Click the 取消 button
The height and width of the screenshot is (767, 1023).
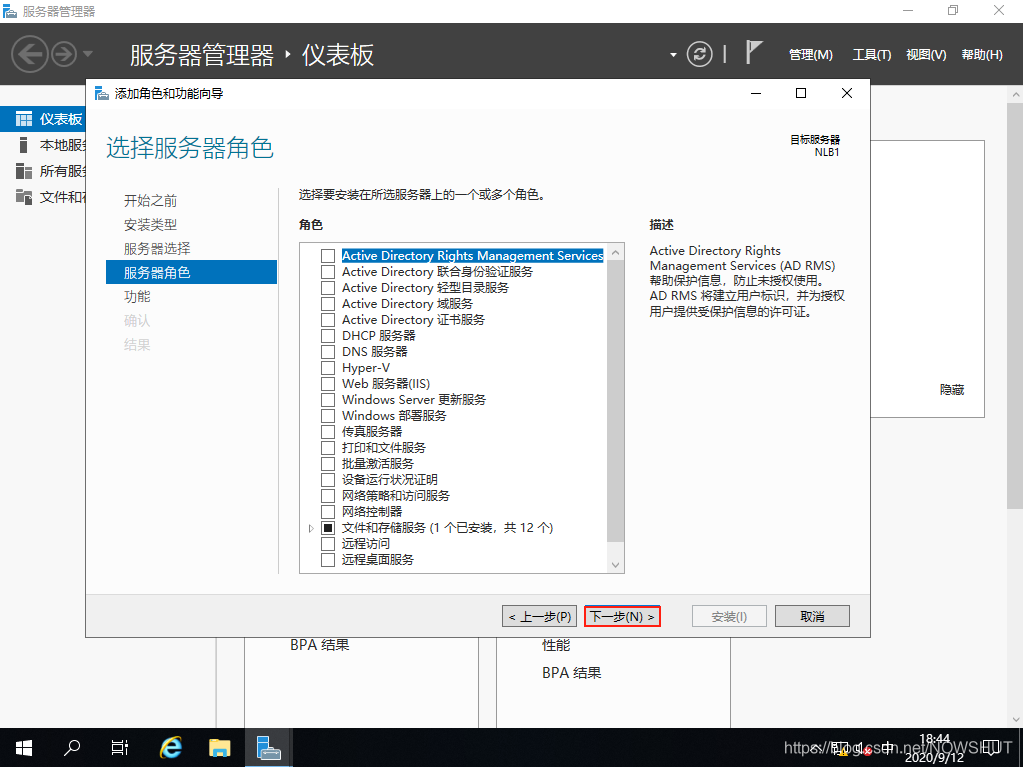(812, 617)
